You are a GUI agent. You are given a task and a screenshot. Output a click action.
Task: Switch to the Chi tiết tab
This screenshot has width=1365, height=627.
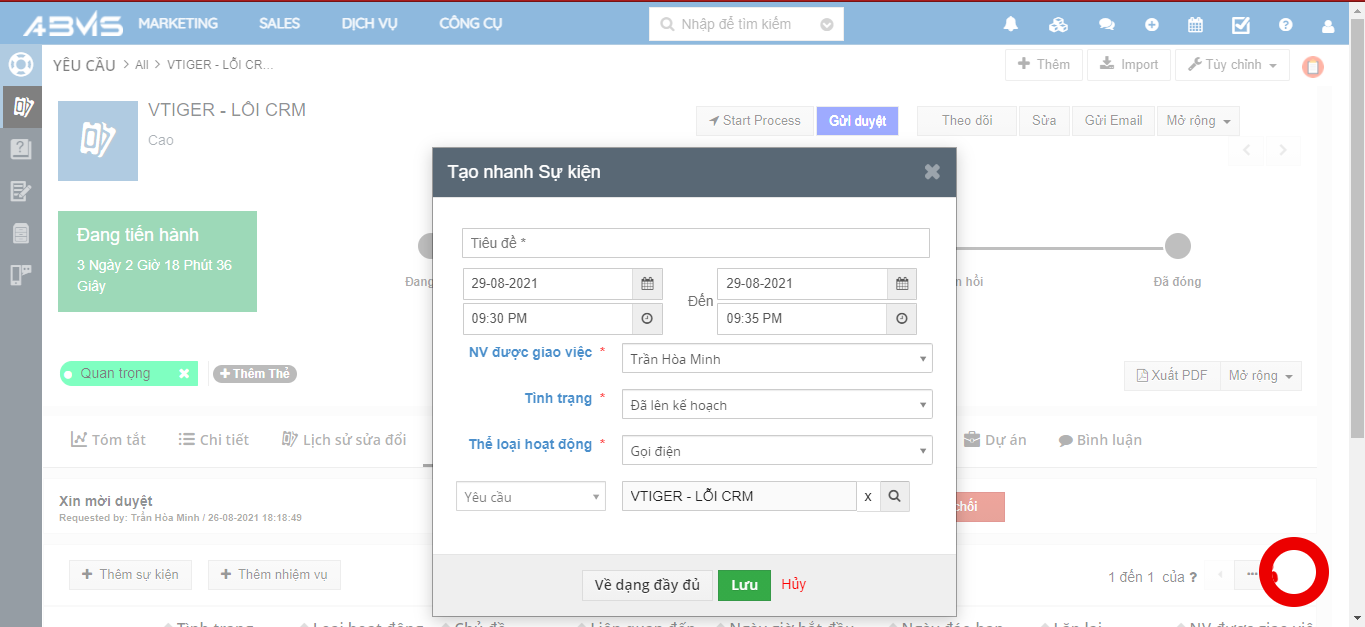[x=214, y=440]
